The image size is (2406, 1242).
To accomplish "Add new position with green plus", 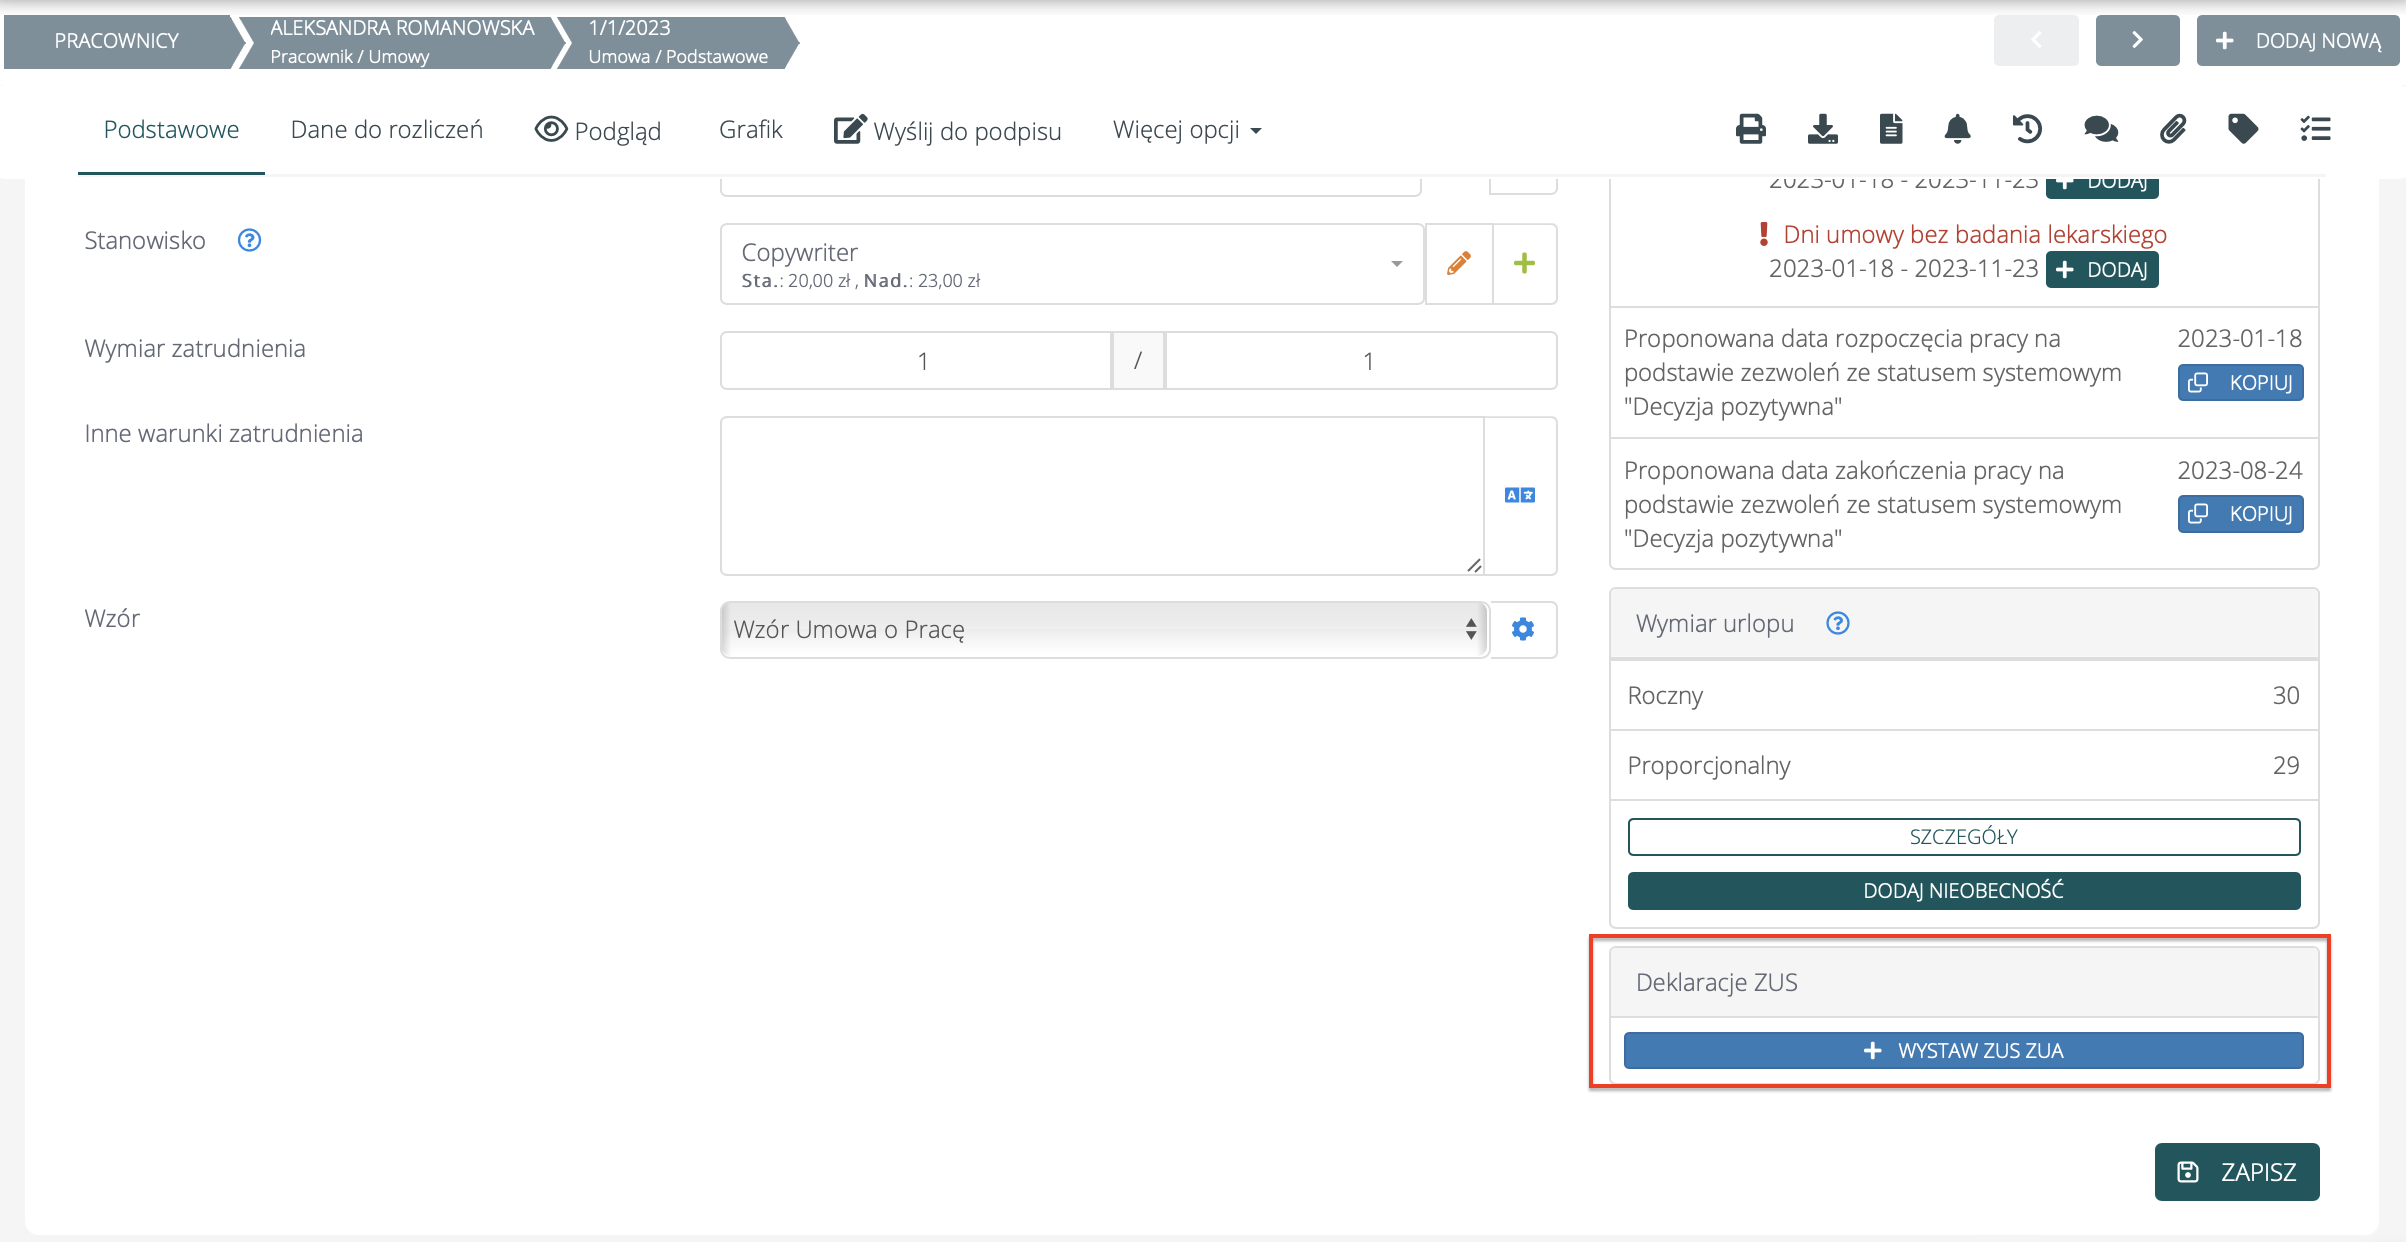I will pyautogui.click(x=1524, y=263).
